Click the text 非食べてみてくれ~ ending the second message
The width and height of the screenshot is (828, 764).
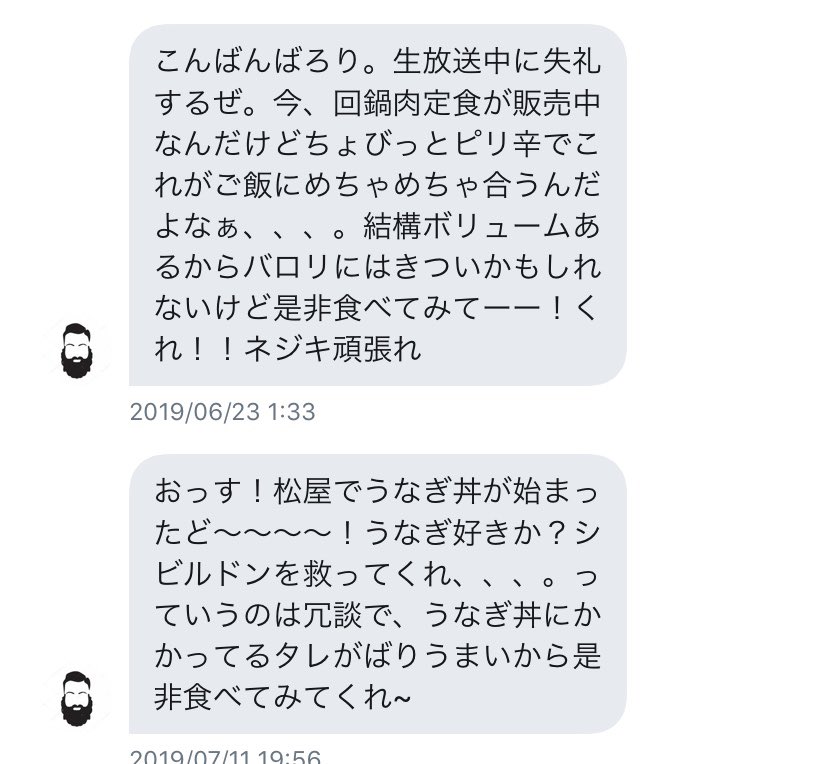tap(283, 697)
